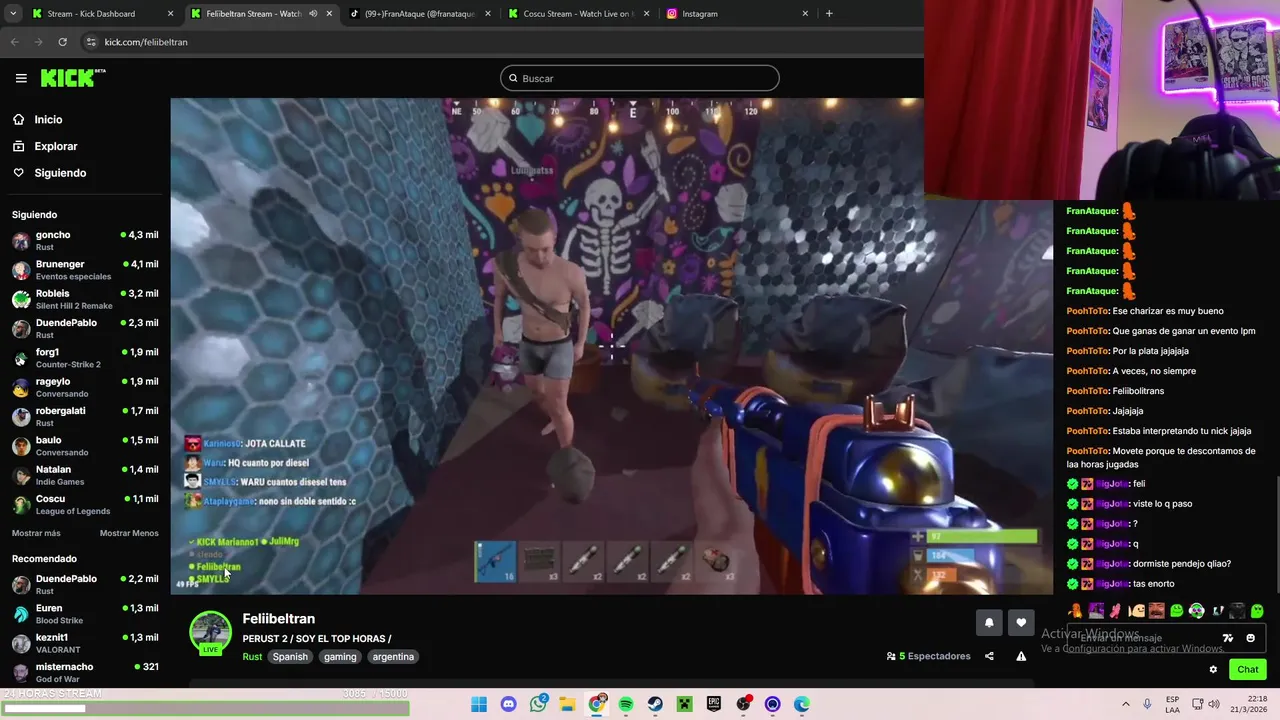
Task: Open Microsoft Edge from the taskbar
Action: pyautogui.click(x=802, y=704)
